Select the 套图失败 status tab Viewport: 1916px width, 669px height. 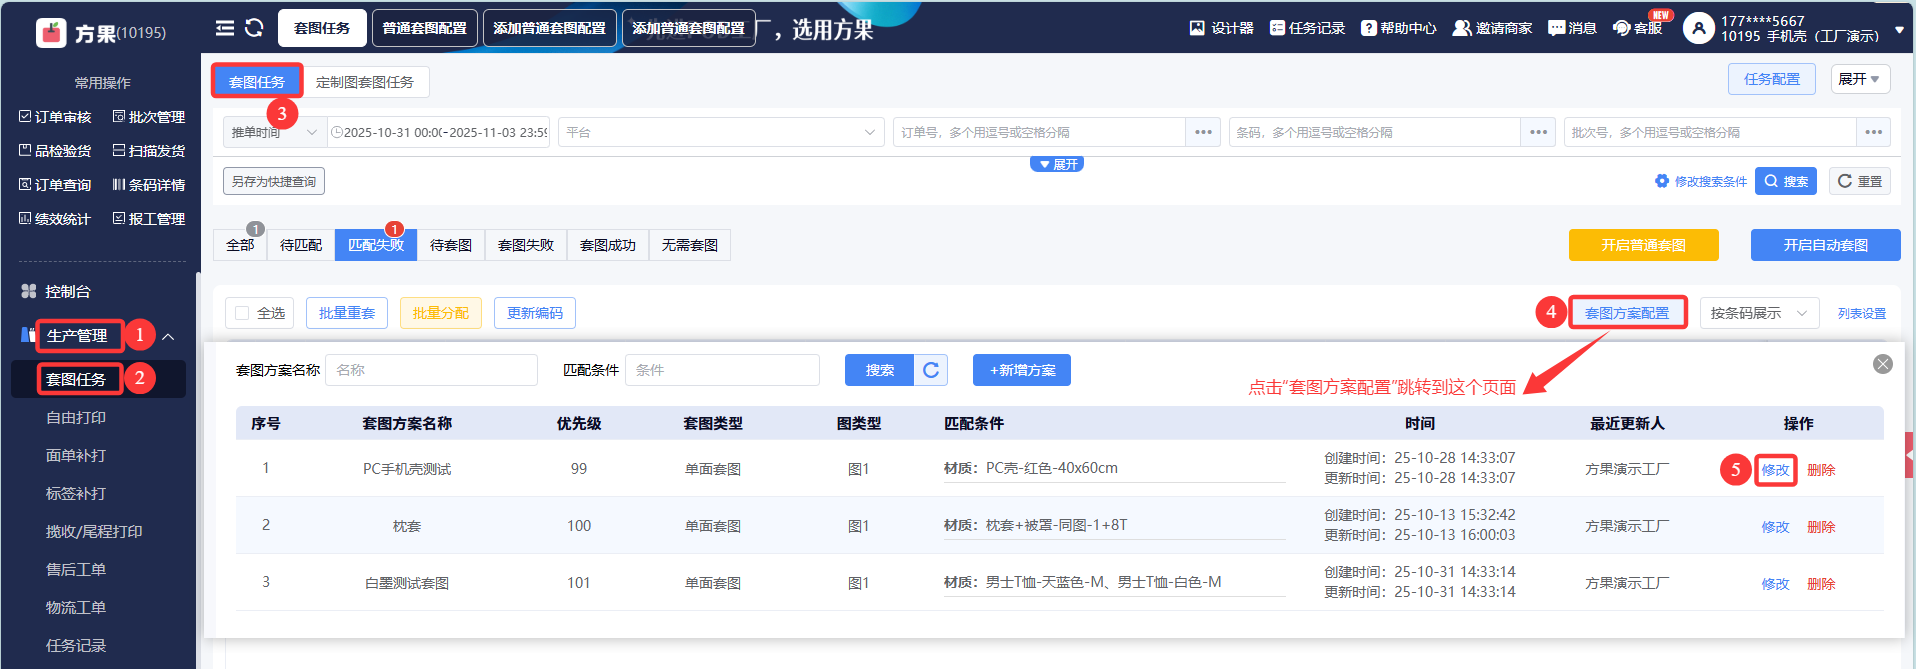[525, 245]
